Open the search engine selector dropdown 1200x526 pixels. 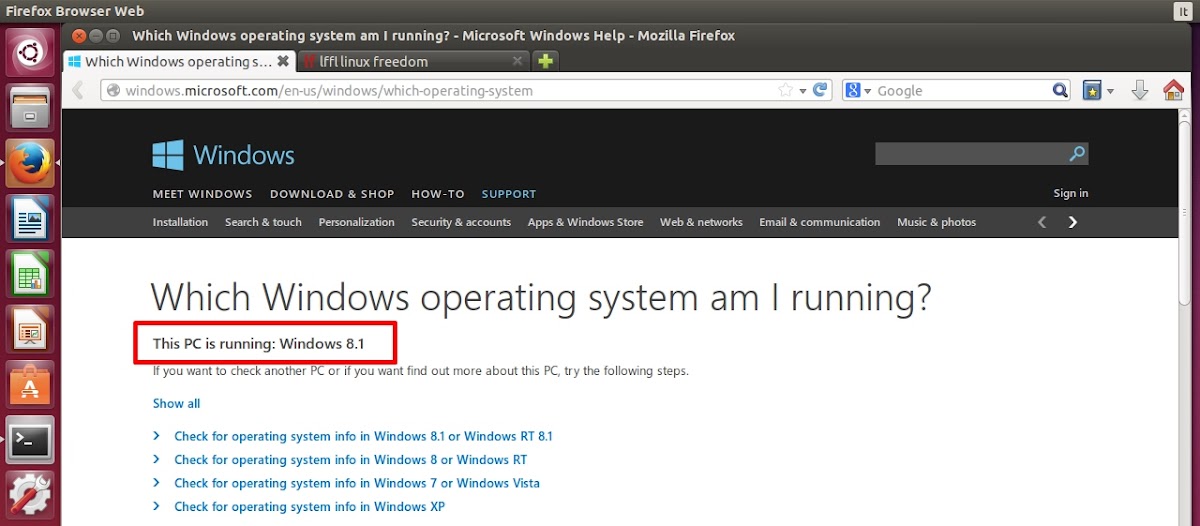(x=866, y=91)
